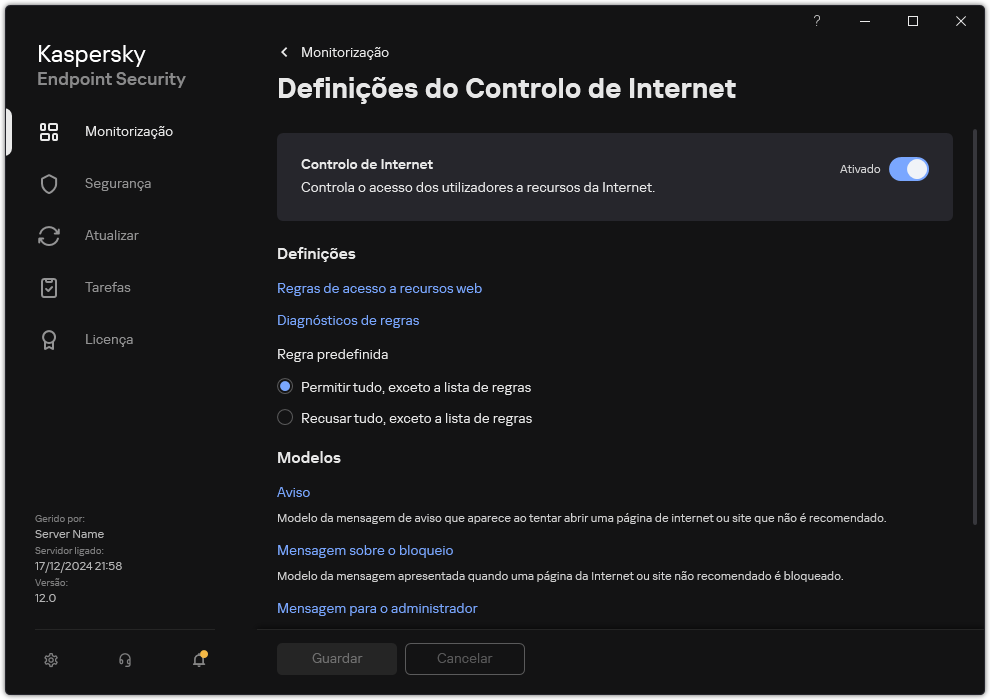Open the Tarefas tasks icon
The width and height of the screenshot is (990, 700).
(x=49, y=287)
